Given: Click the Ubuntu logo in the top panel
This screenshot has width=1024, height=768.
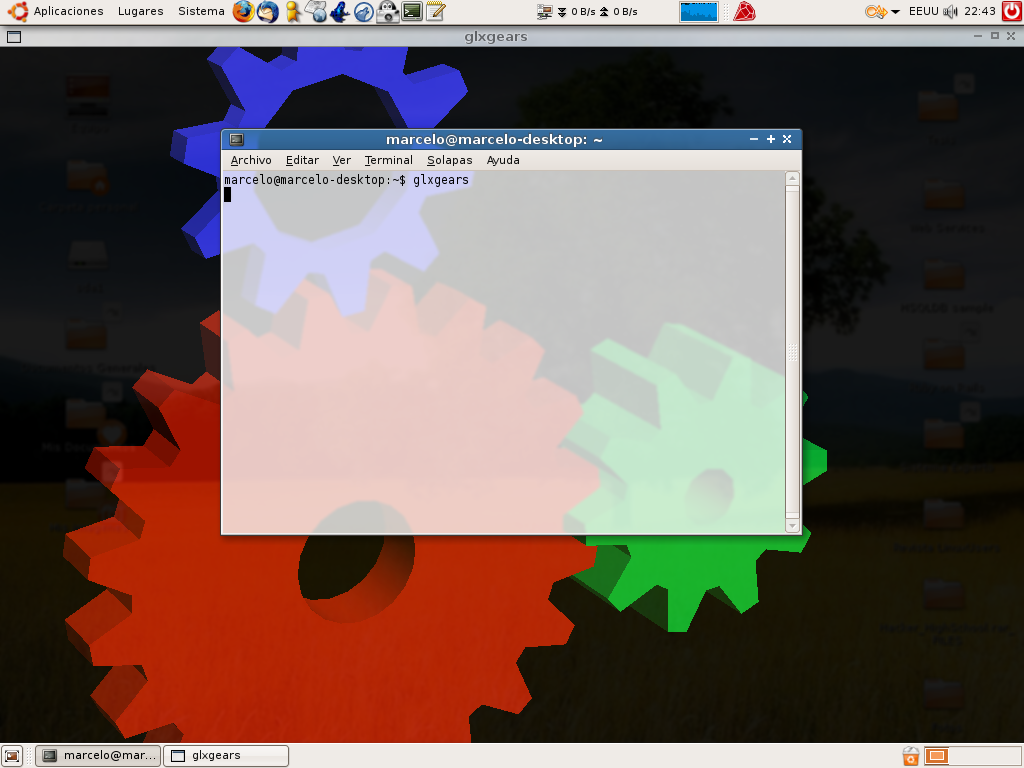Looking at the screenshot, I should (18, 11).
